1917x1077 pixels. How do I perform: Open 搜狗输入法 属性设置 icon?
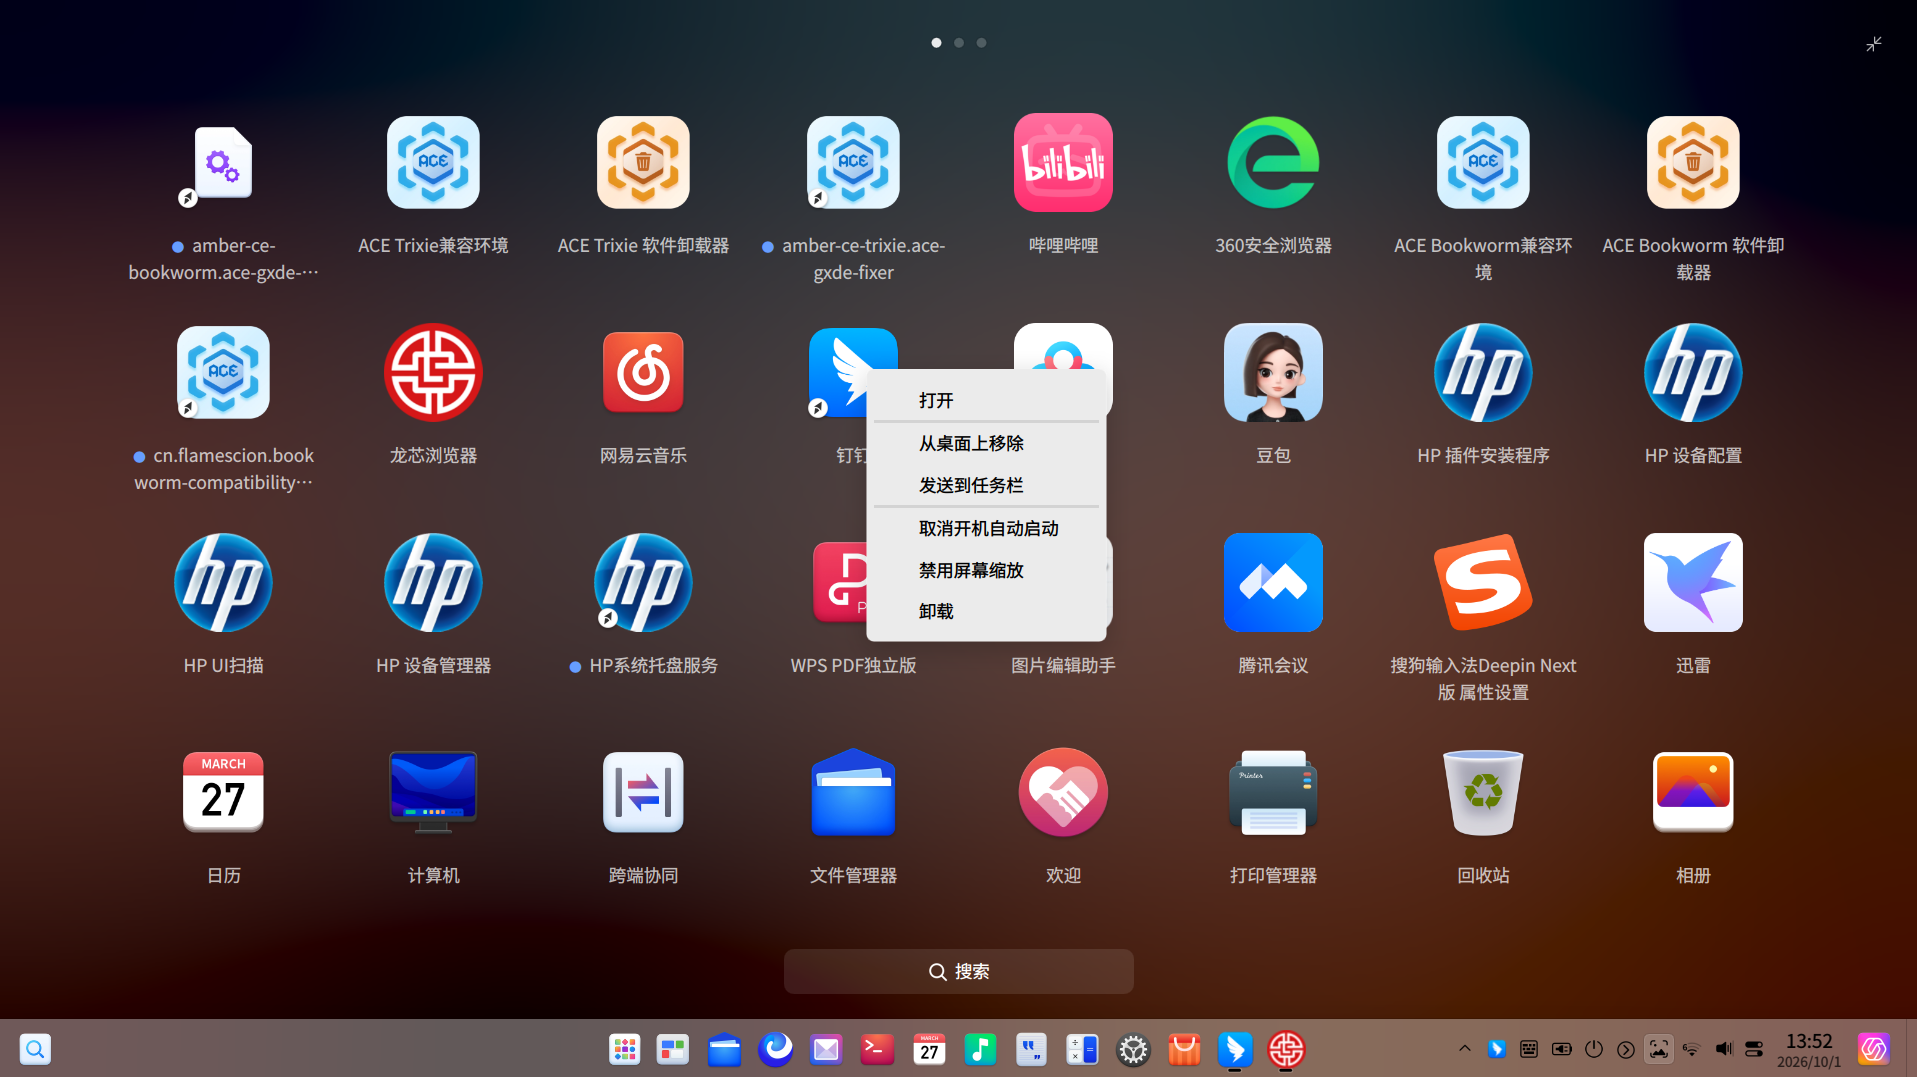point(1483,582)
